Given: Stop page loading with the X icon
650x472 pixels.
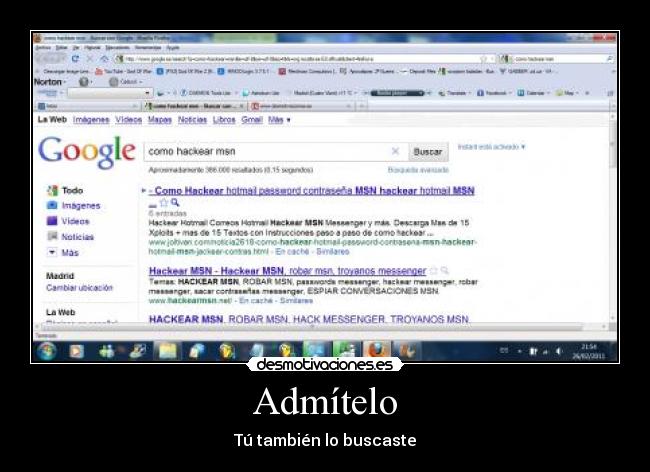Looking at the screenshot, I should [x=89, y=58].
